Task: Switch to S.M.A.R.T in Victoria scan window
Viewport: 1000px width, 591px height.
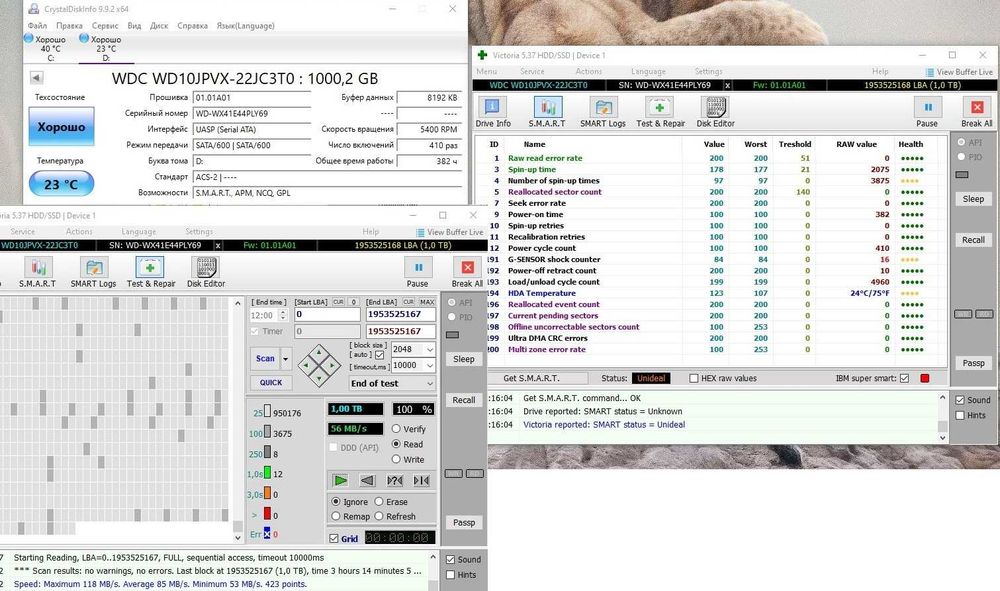Action: point(38,272)
